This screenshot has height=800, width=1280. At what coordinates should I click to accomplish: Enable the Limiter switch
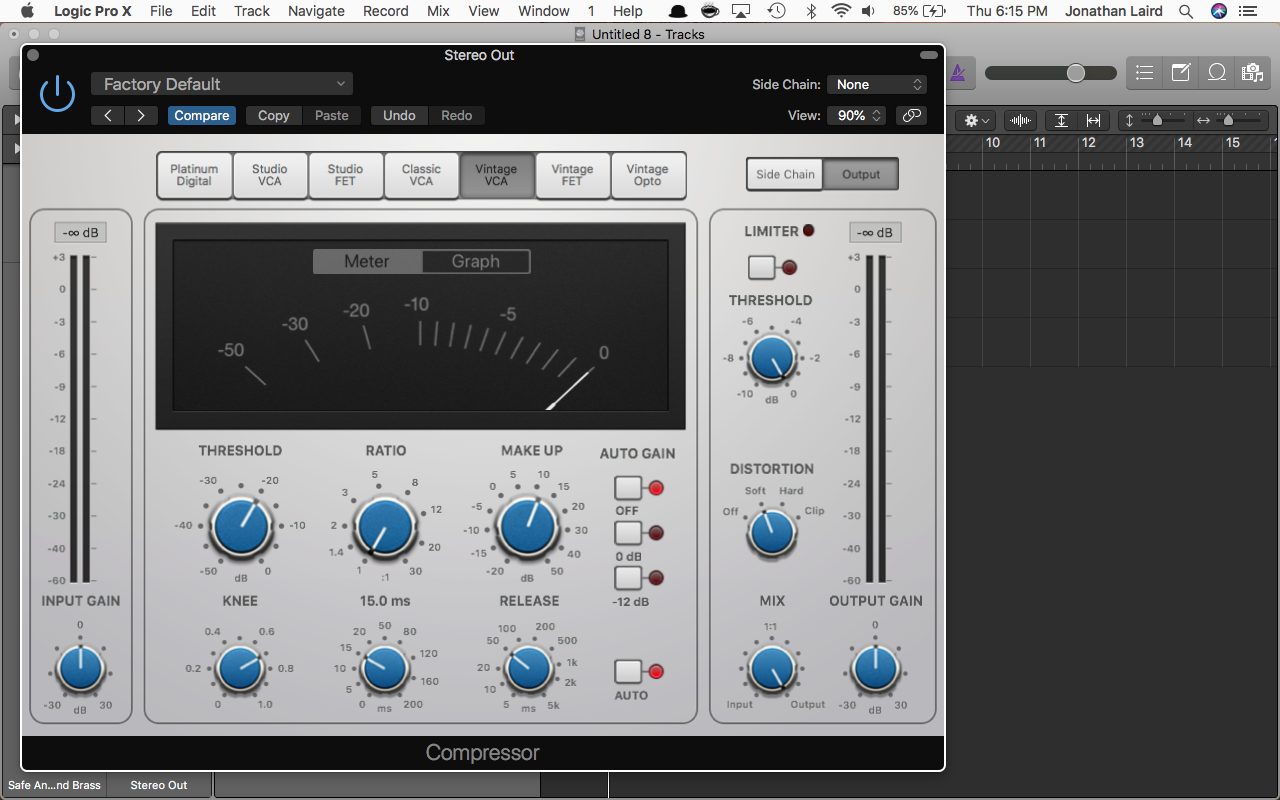[762, 267]
